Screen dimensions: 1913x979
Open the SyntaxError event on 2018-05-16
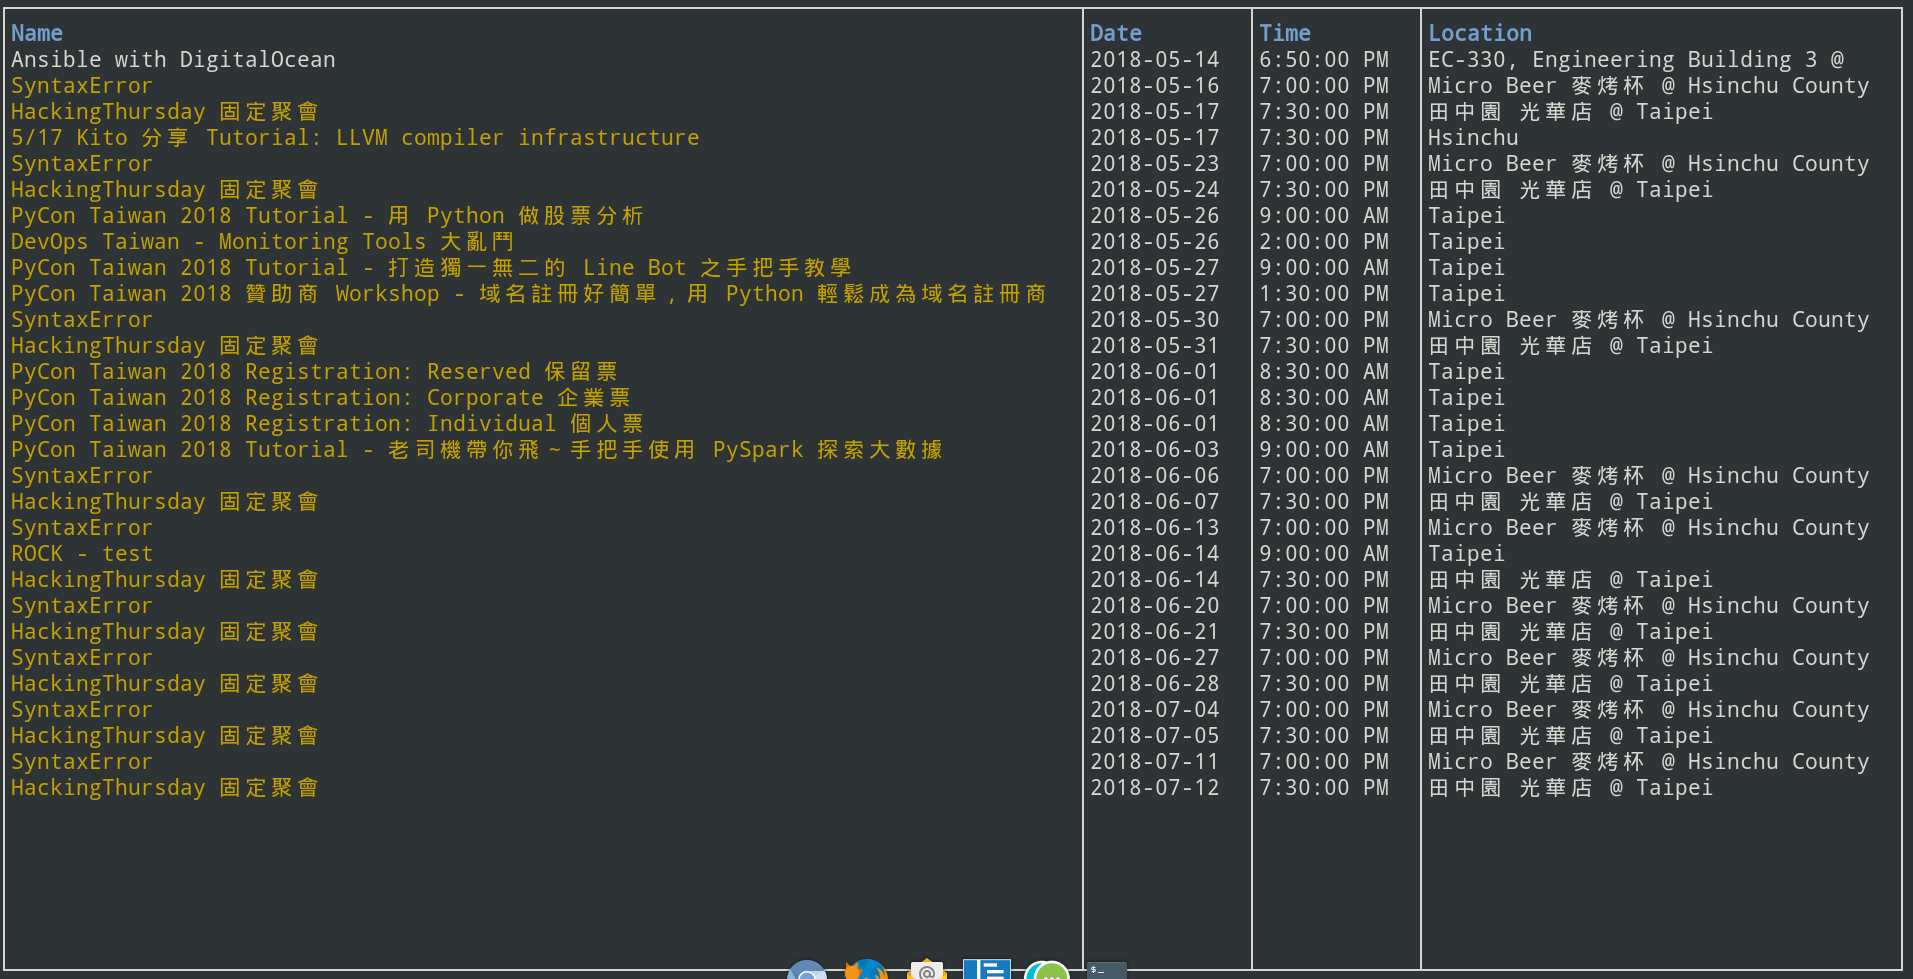[82, 86]
